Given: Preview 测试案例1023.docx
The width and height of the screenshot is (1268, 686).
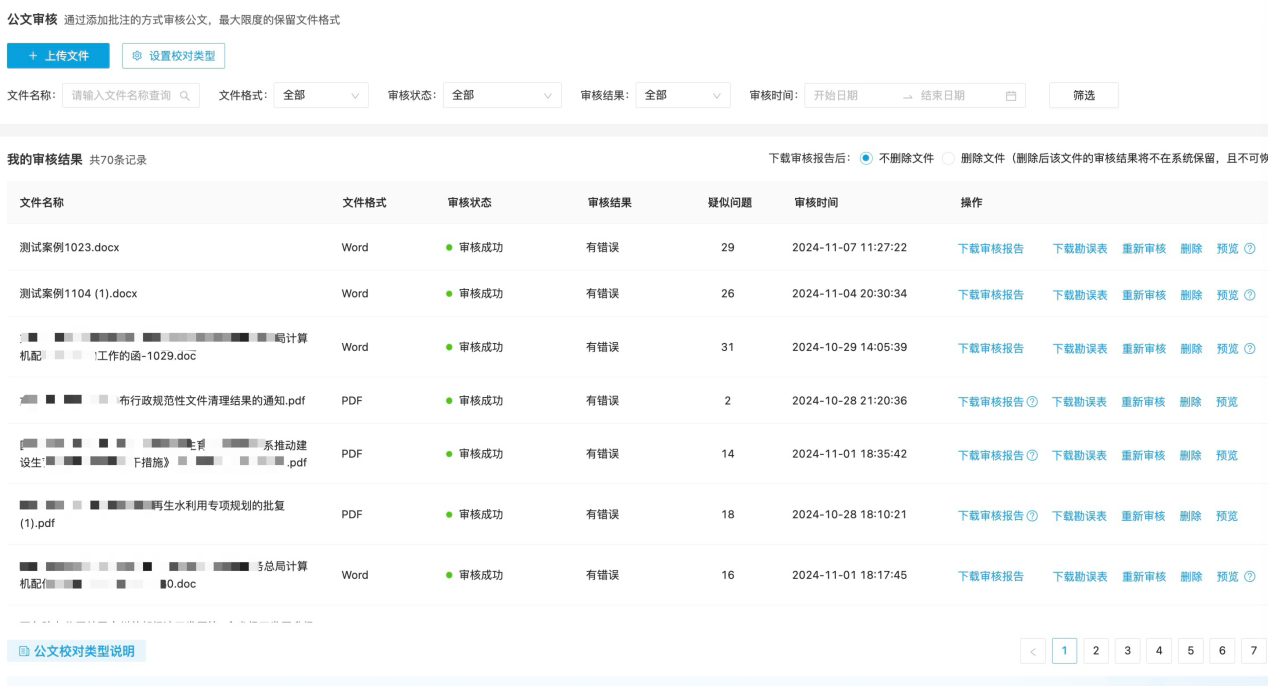Looking at the screenshot, I should (x=1227, y=248).
